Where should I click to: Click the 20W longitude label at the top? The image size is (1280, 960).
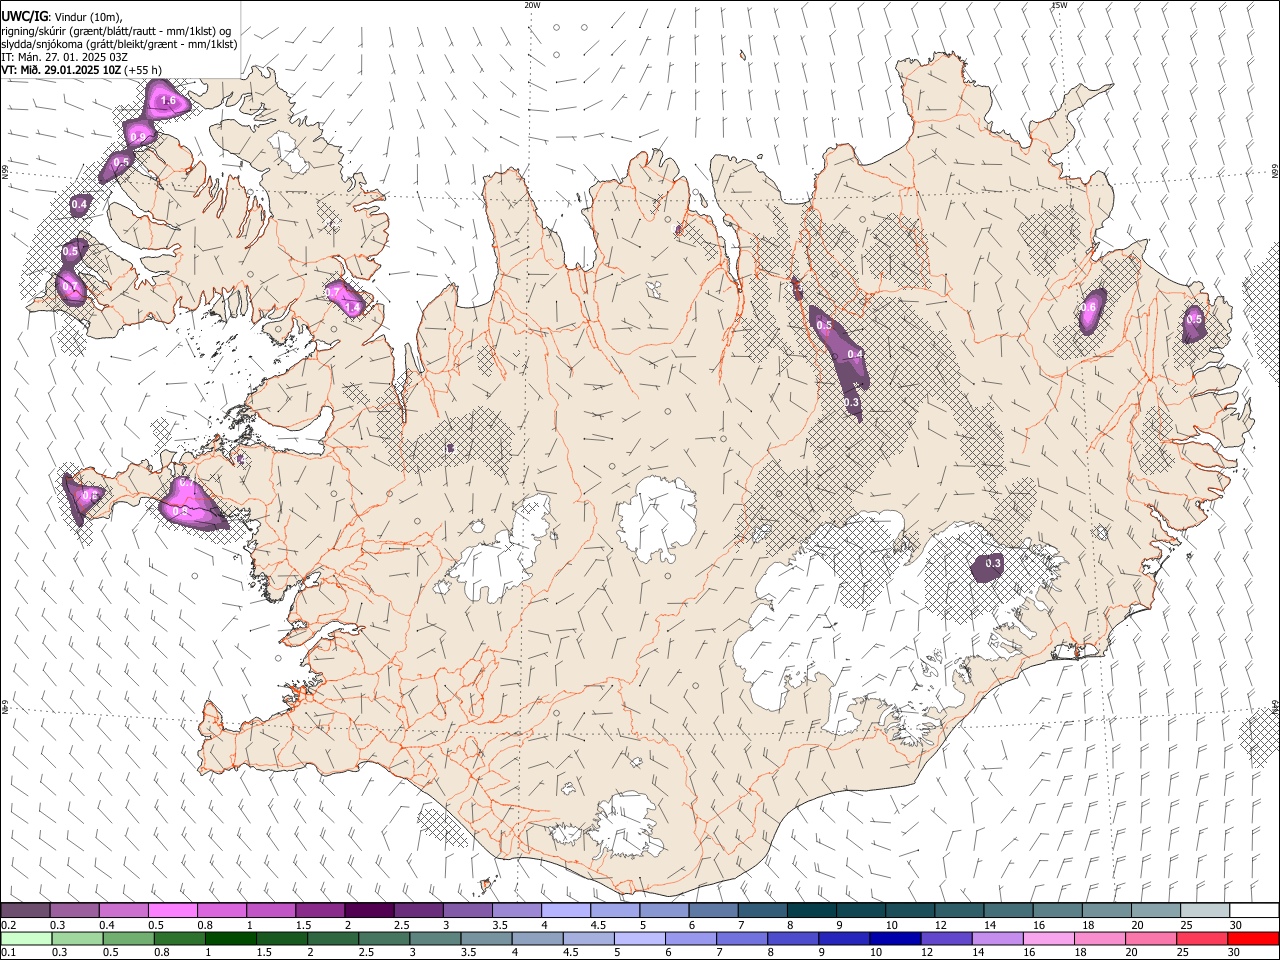coord(532,5)
